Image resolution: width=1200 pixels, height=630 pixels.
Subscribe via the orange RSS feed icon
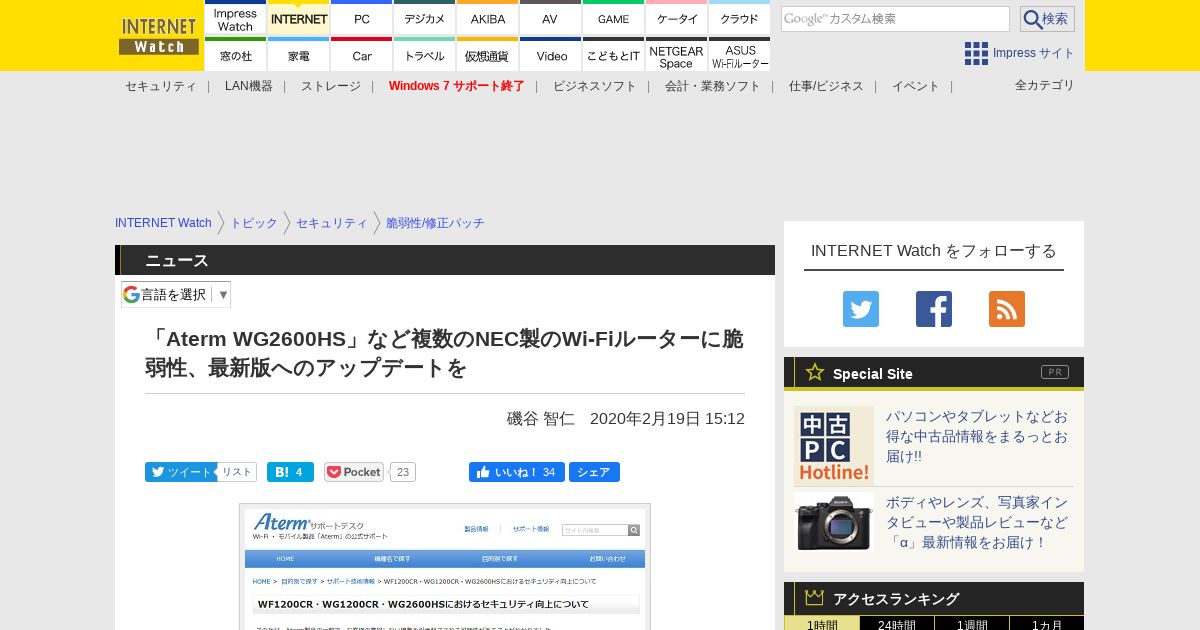[1007, 309]
